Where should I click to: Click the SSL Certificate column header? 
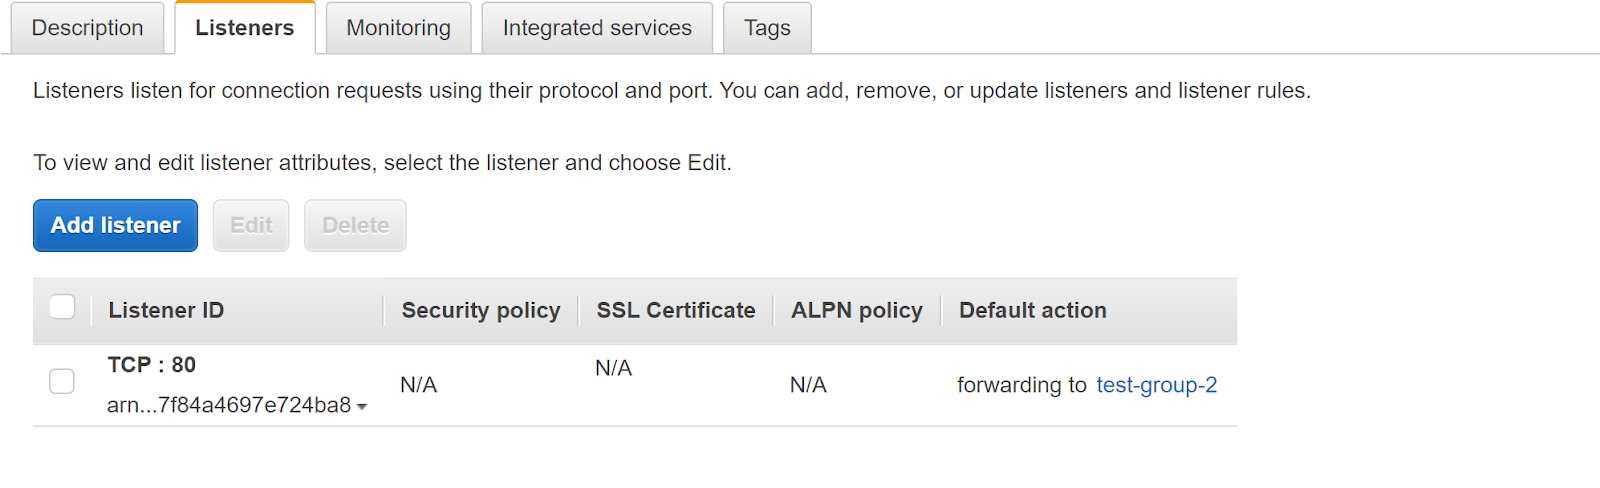click(x=676, y=311)
